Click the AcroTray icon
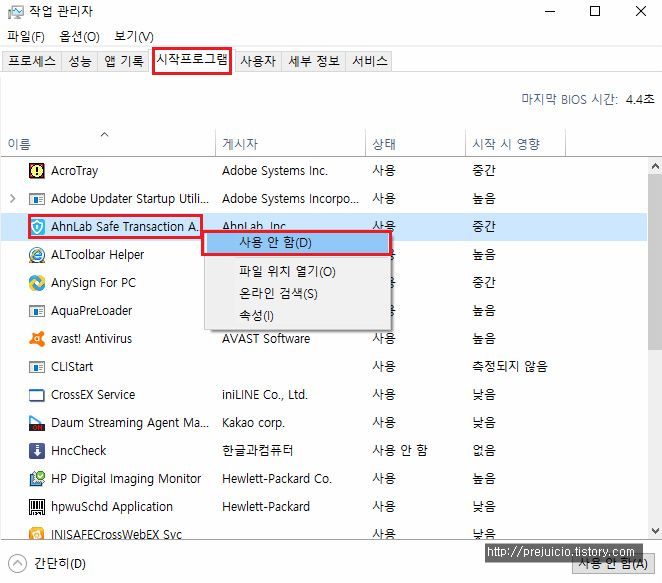Screen dimensions: 662x583 [x=37, y=171]
